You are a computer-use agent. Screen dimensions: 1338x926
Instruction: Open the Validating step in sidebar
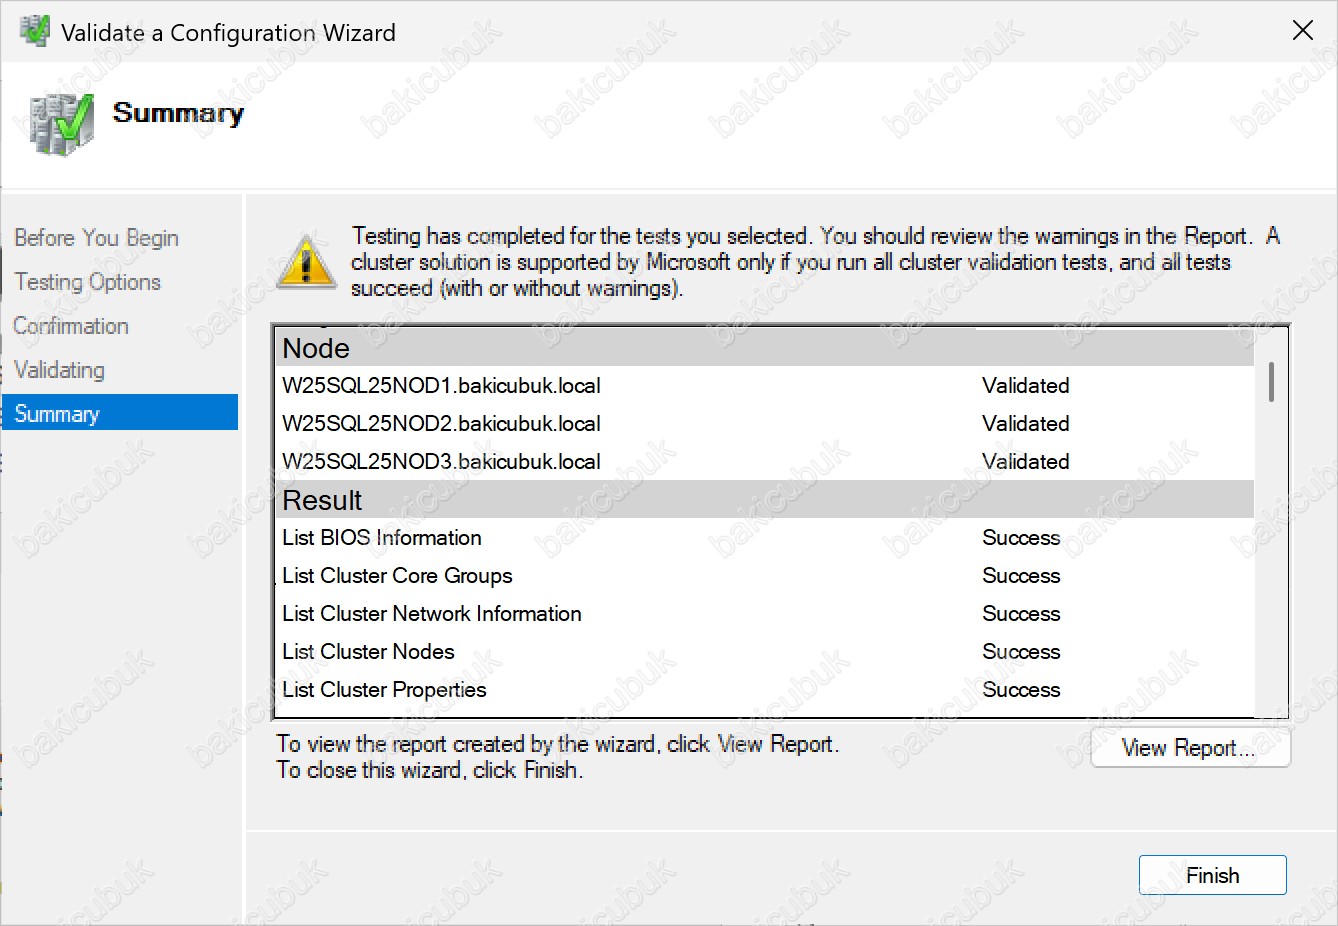point(60,370)
